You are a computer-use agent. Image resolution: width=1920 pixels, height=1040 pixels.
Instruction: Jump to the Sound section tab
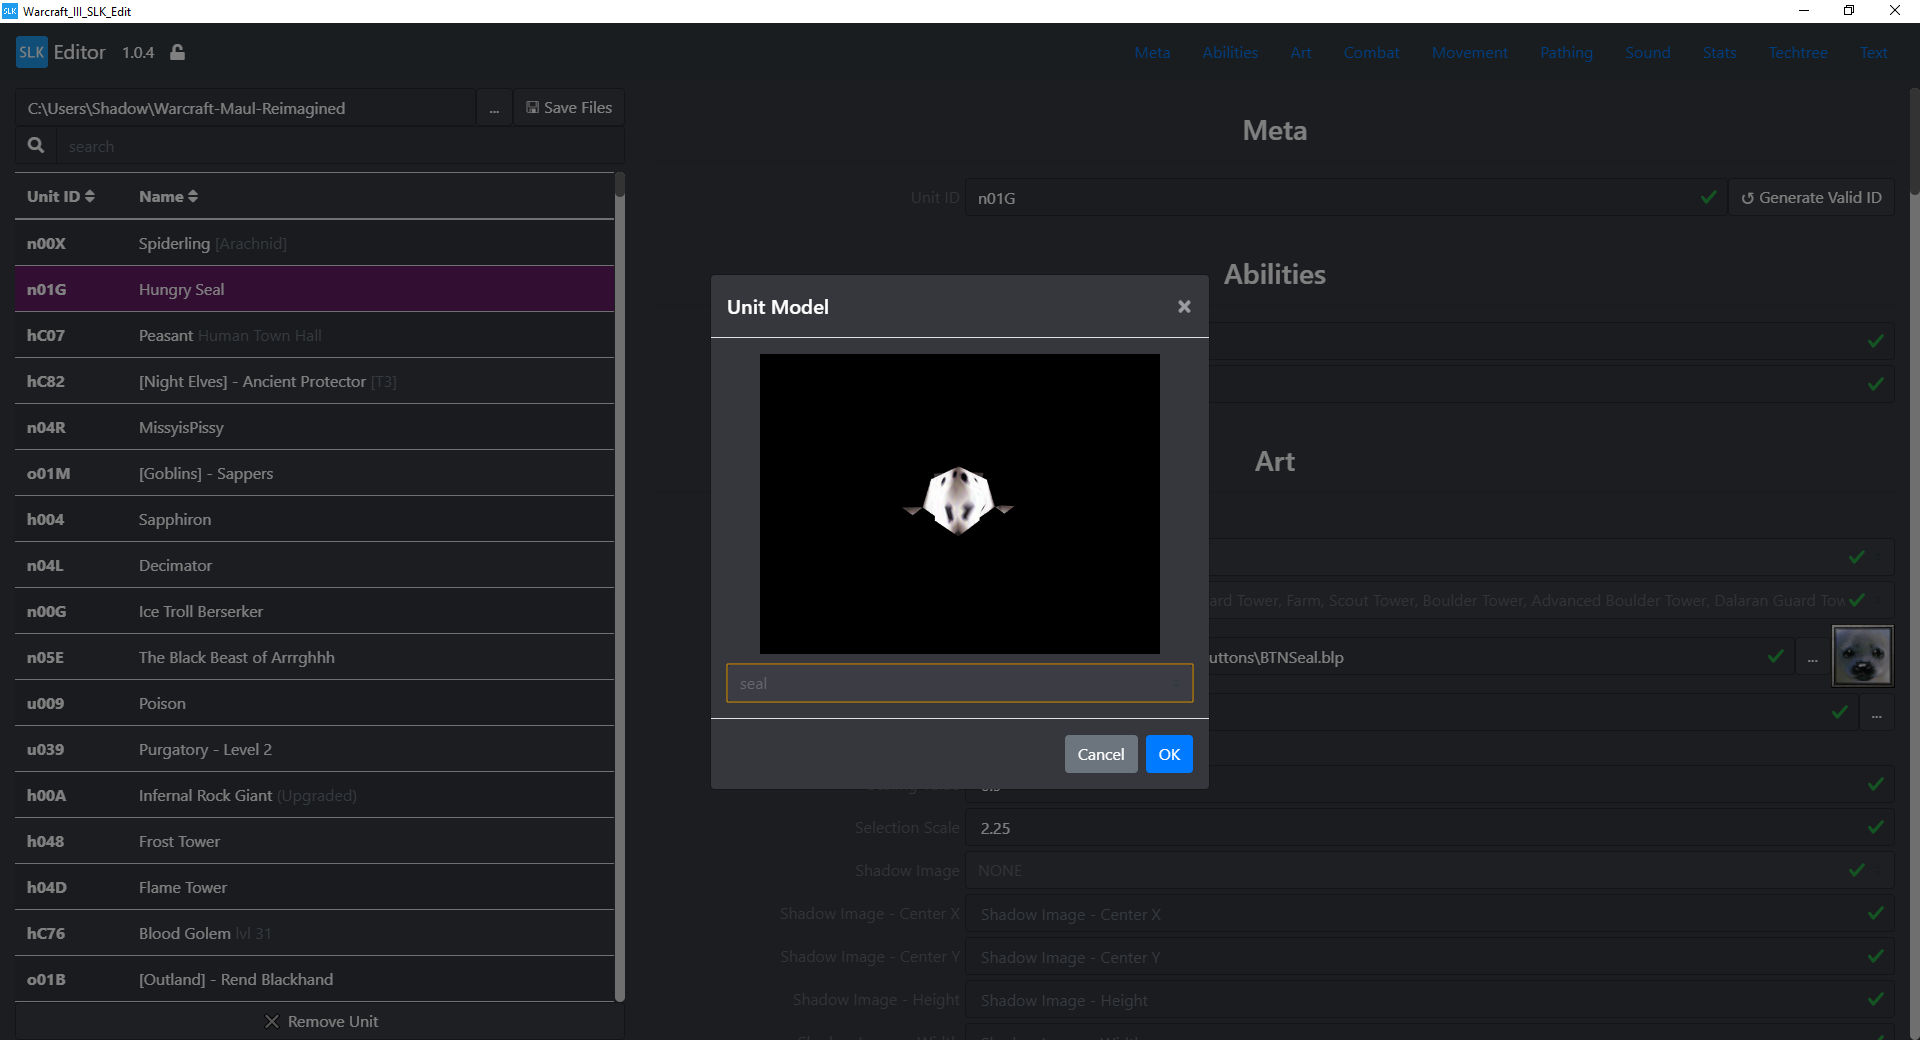tap(1647, 52)
